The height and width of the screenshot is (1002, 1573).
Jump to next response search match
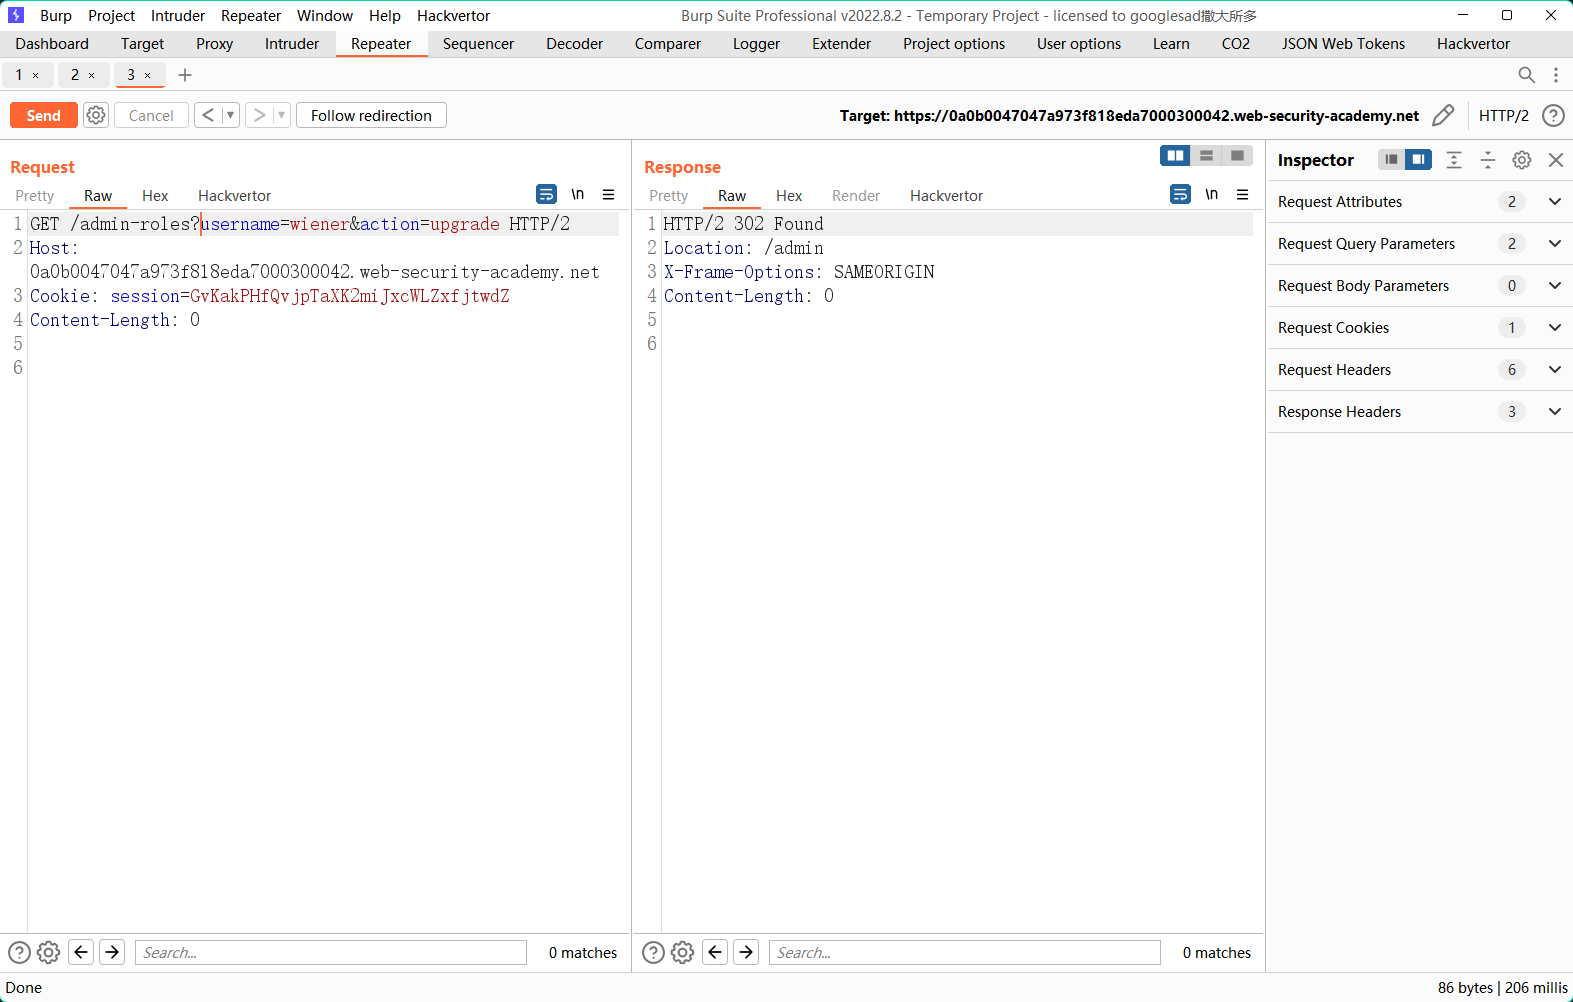[x=747, y=952]
